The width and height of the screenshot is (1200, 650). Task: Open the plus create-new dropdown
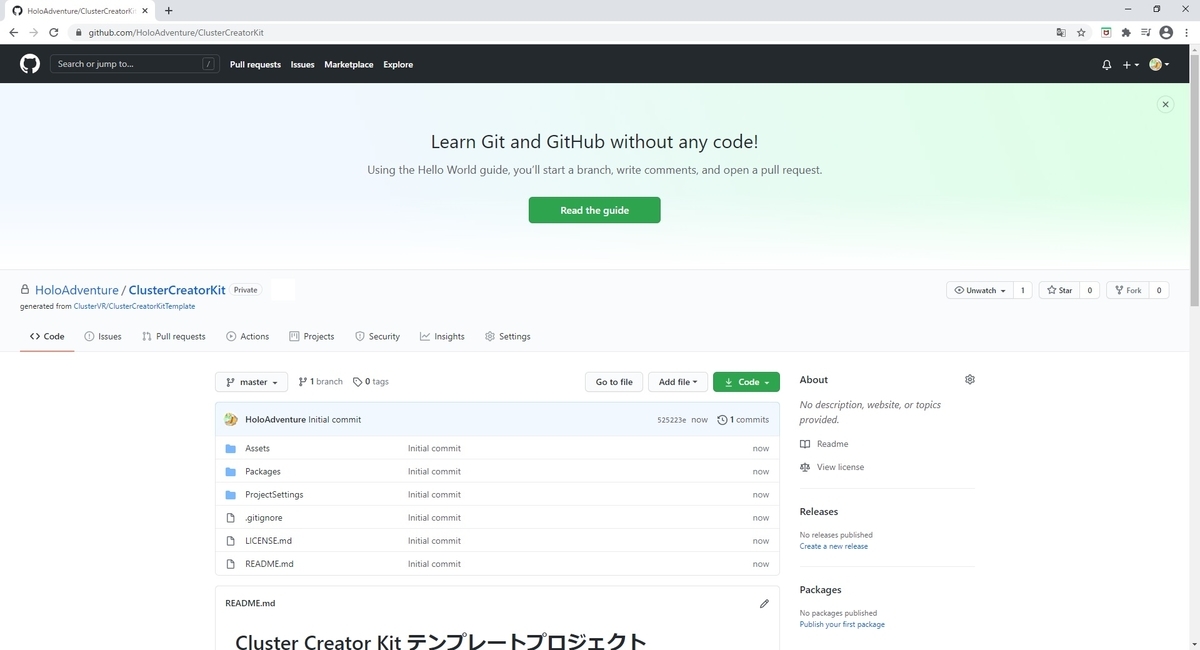(1130, 64)
